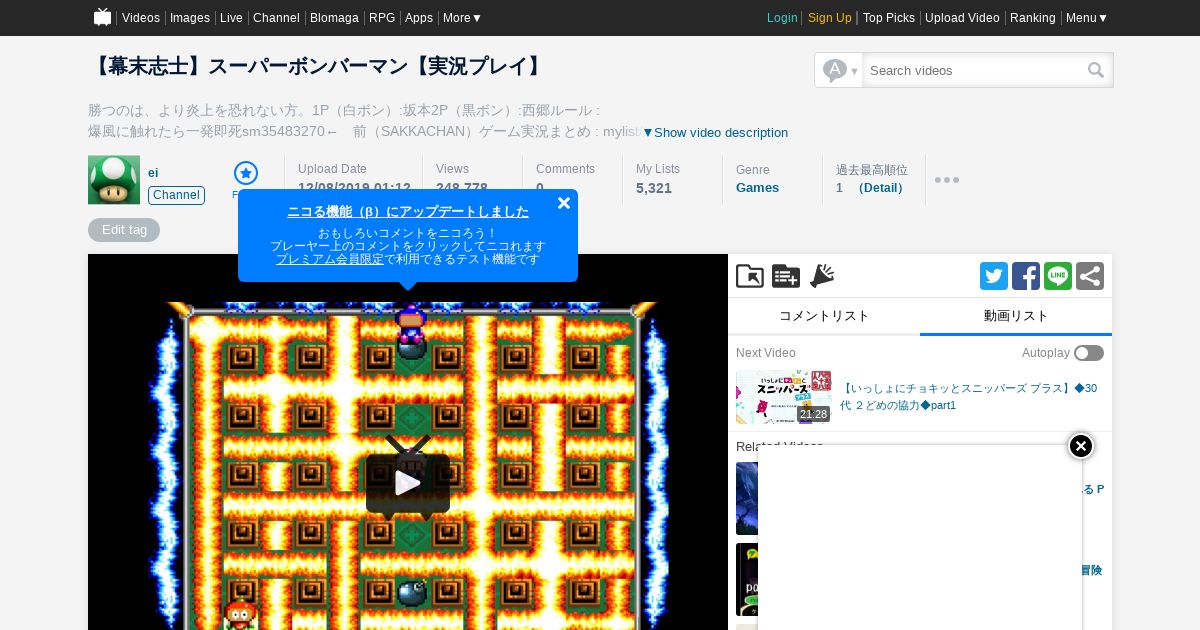Share the video on Twitter
Screen dimensions: 1200x630
[994, 276]
